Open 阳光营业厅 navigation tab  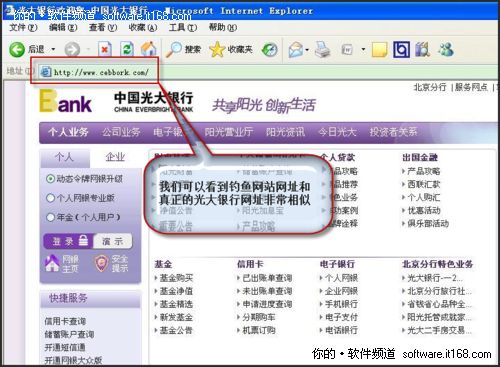click(229, 132)
